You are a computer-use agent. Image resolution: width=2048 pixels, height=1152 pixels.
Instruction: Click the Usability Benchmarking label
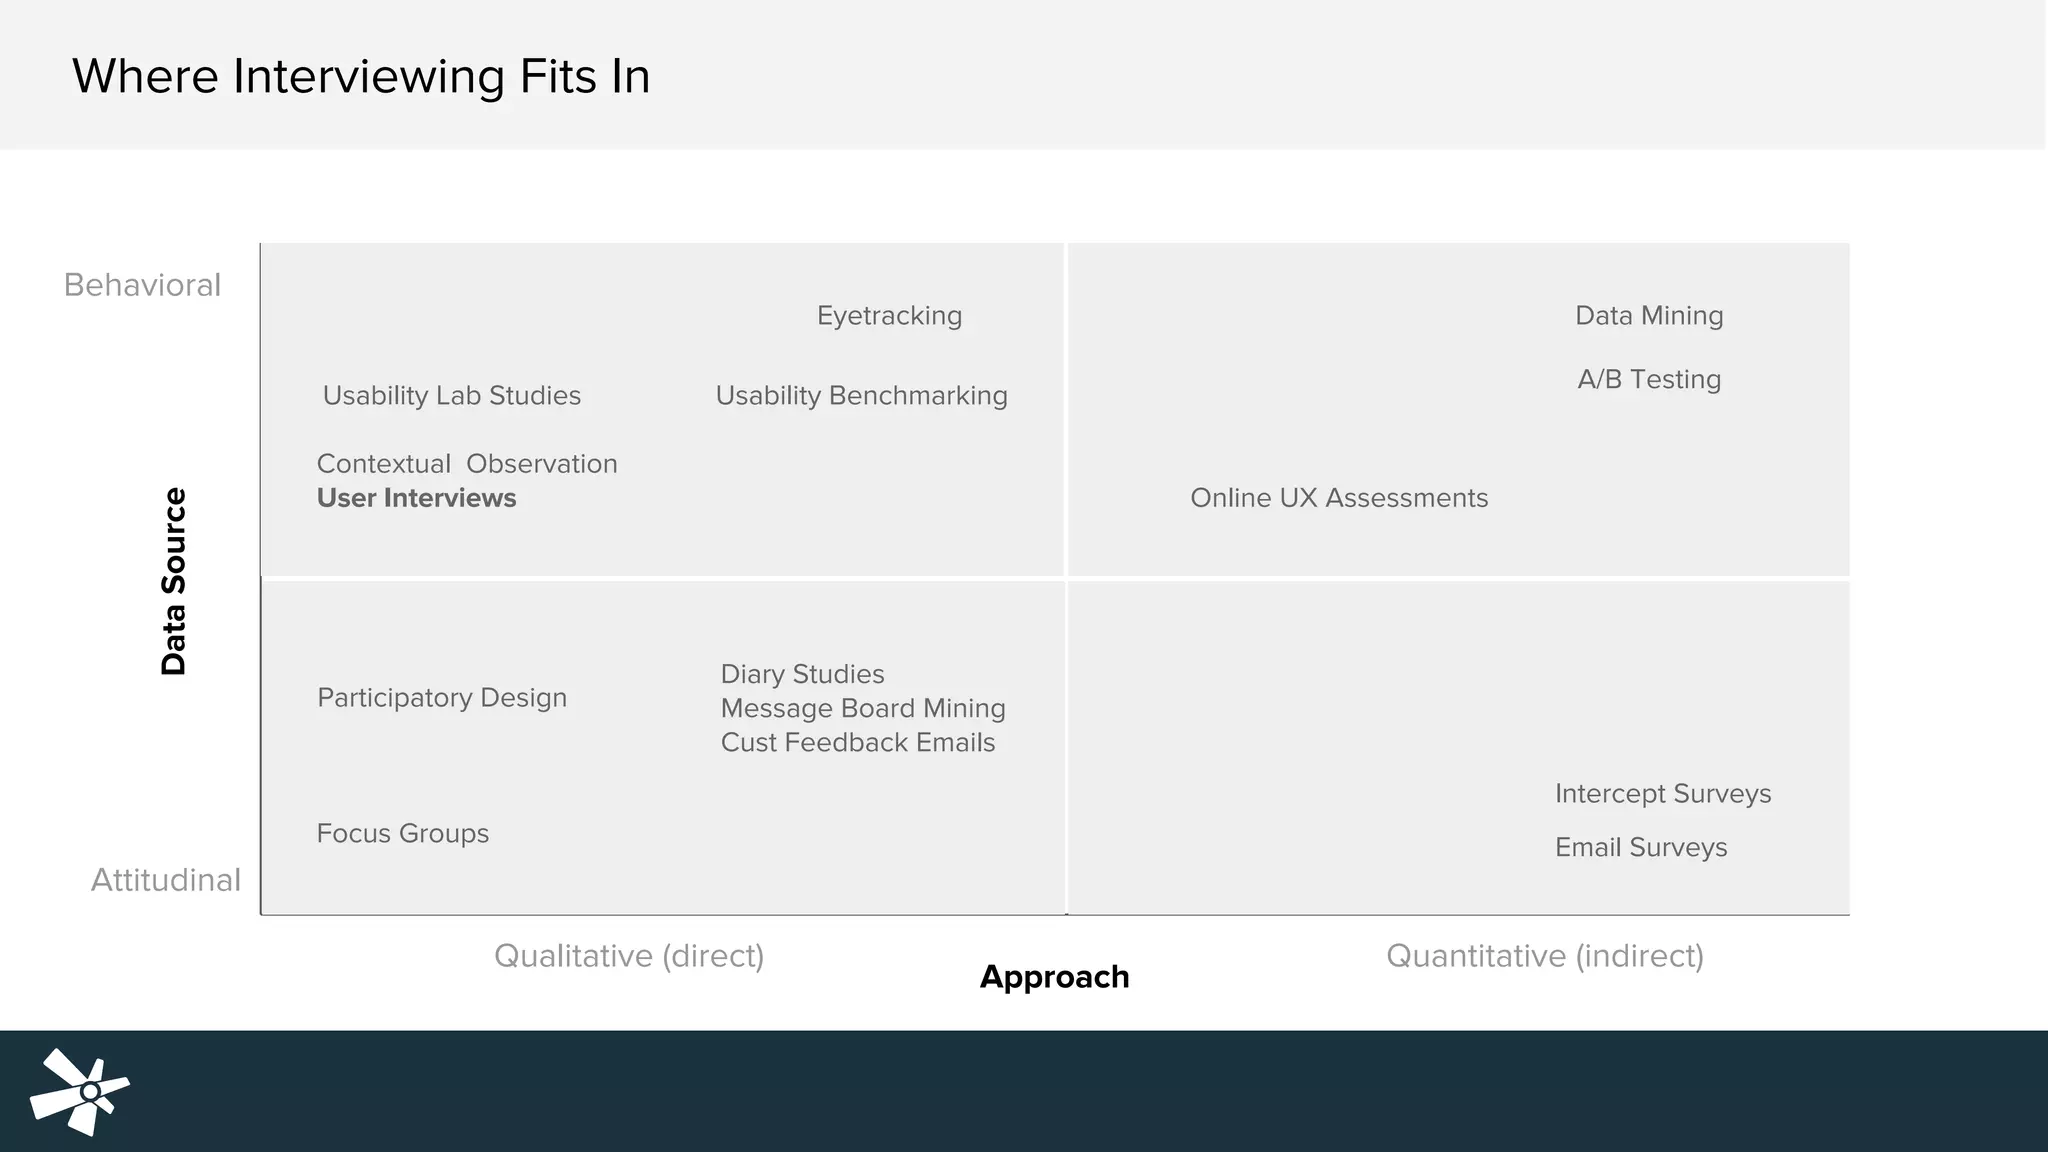tap(861, 396)
